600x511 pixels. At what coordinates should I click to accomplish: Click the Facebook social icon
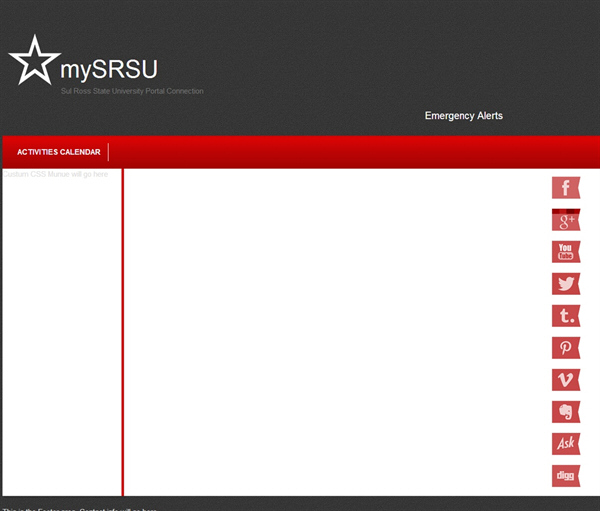566,188
